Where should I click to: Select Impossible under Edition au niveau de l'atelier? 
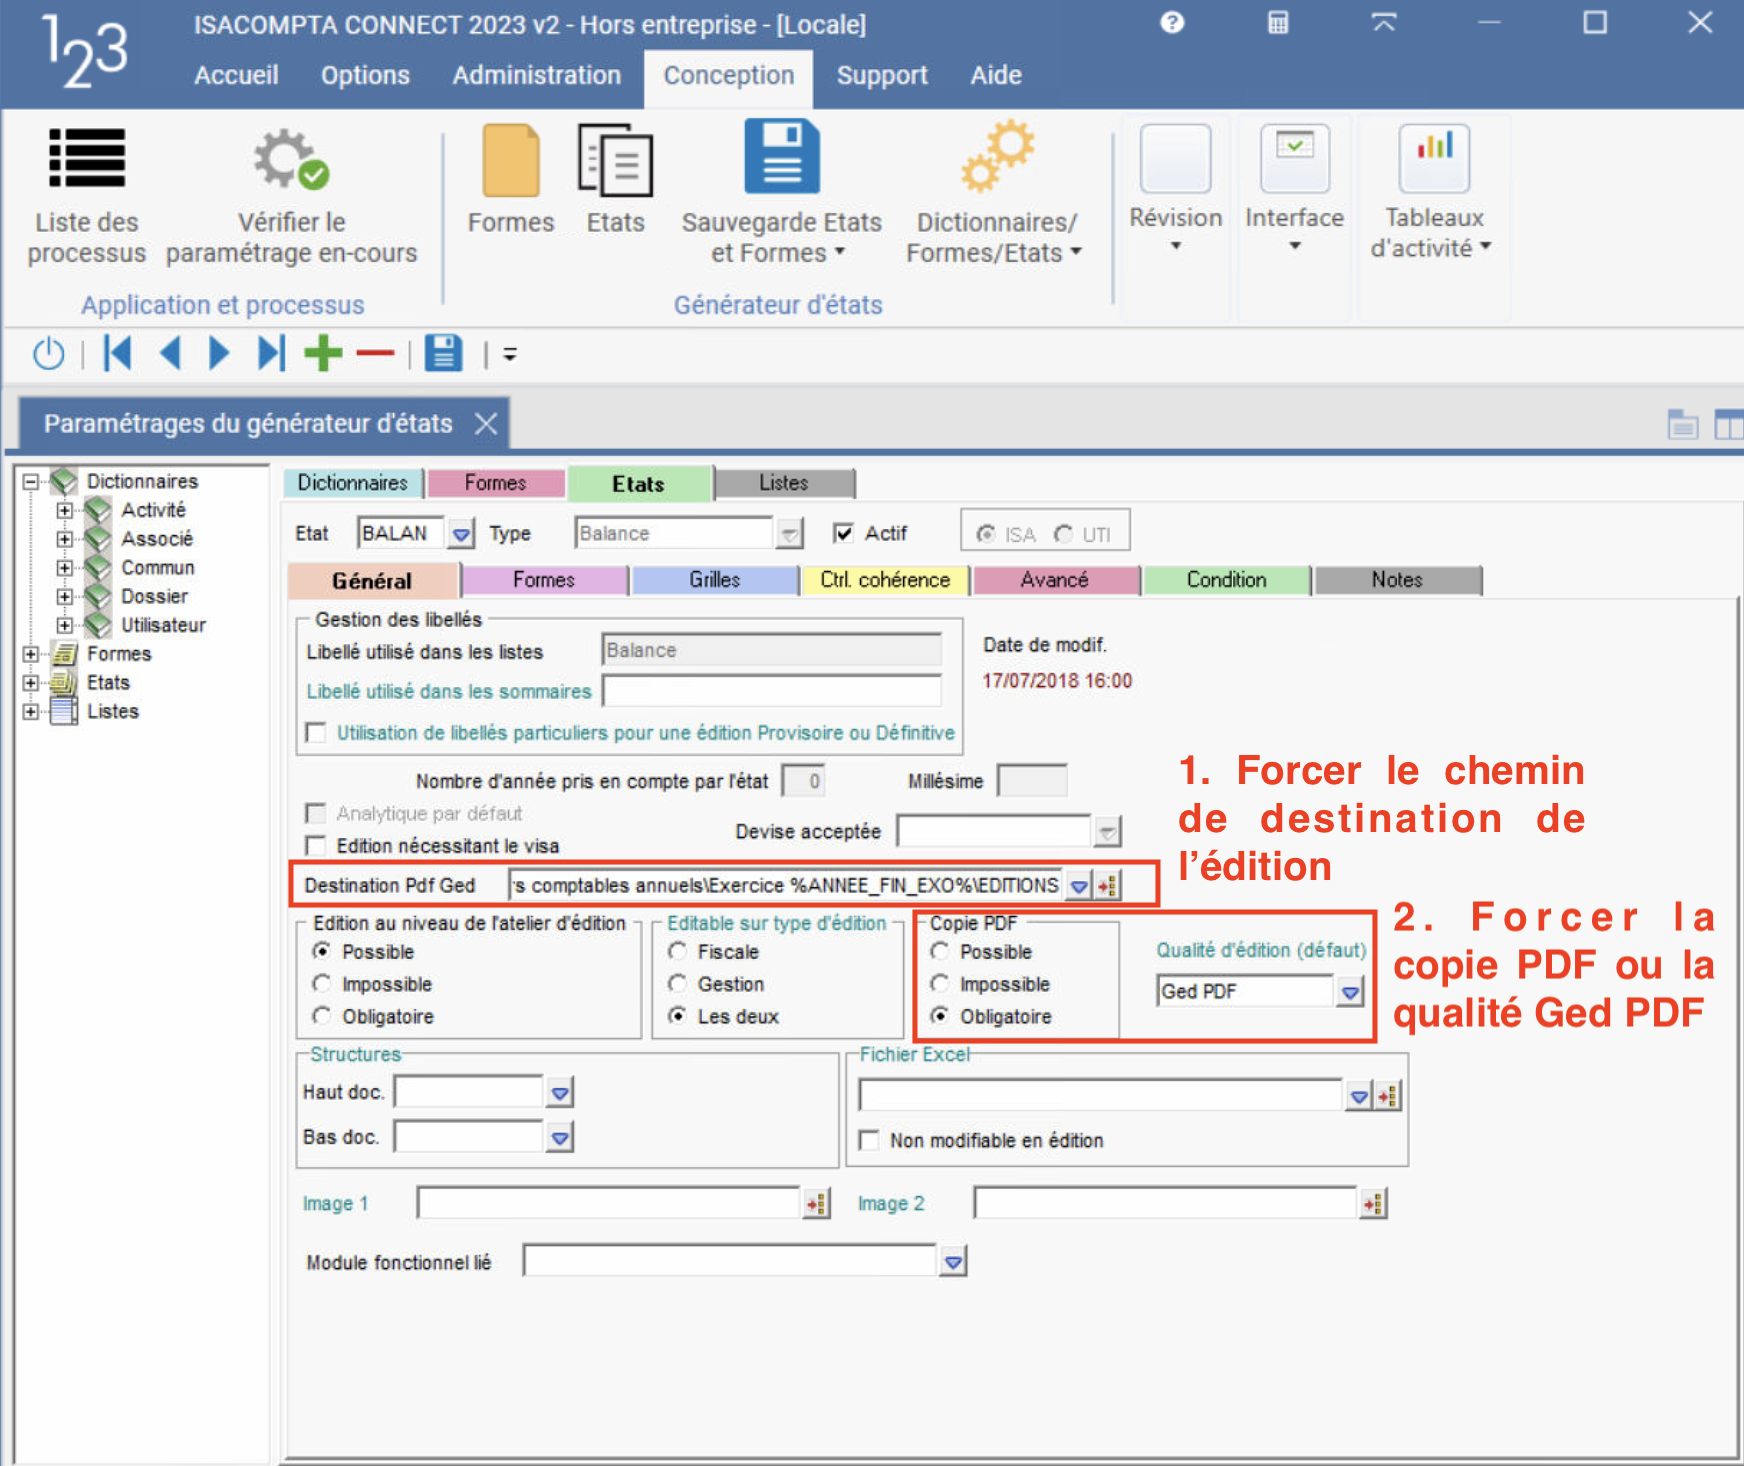(x=321, y=984)
